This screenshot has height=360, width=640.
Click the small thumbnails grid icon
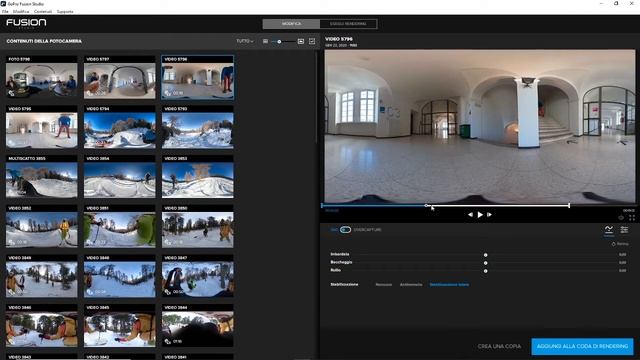[x=265, y=41]
